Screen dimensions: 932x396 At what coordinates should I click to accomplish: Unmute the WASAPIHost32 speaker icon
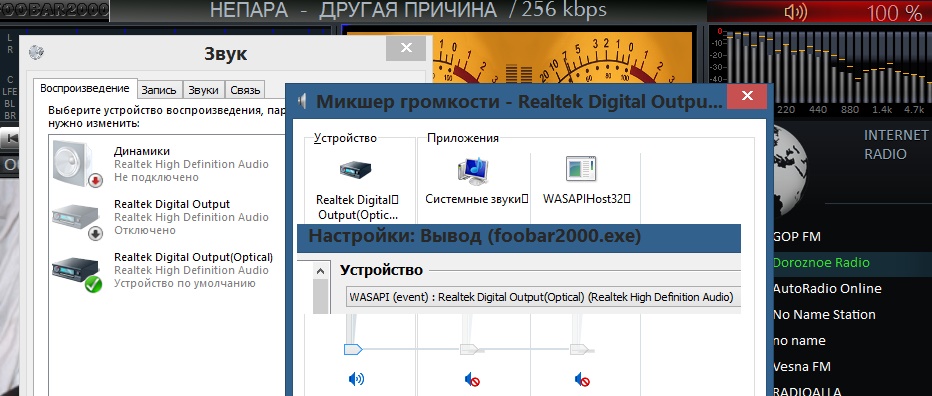click(582, 379)
